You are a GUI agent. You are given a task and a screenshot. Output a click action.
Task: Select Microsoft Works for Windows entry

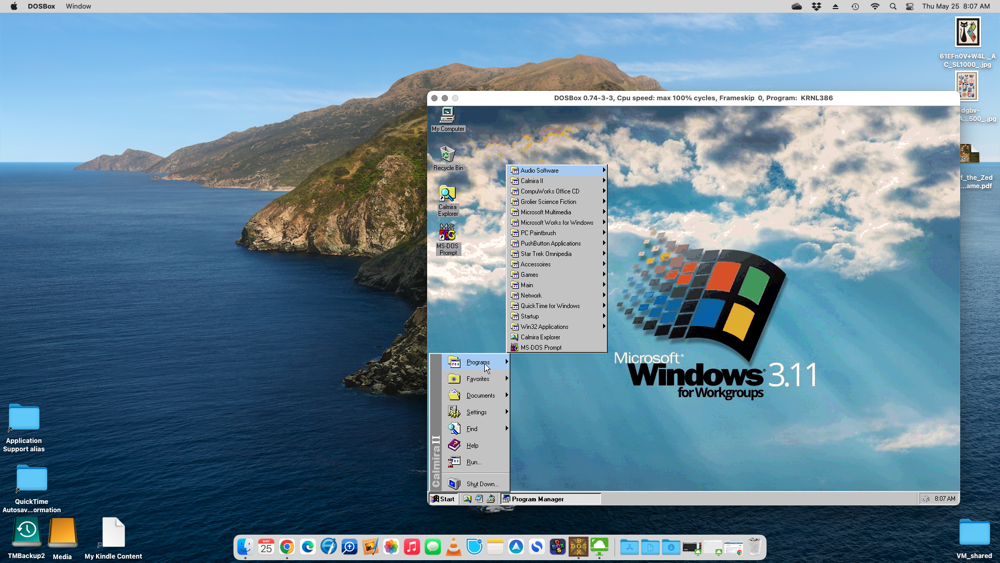click(x=556, y=223)
